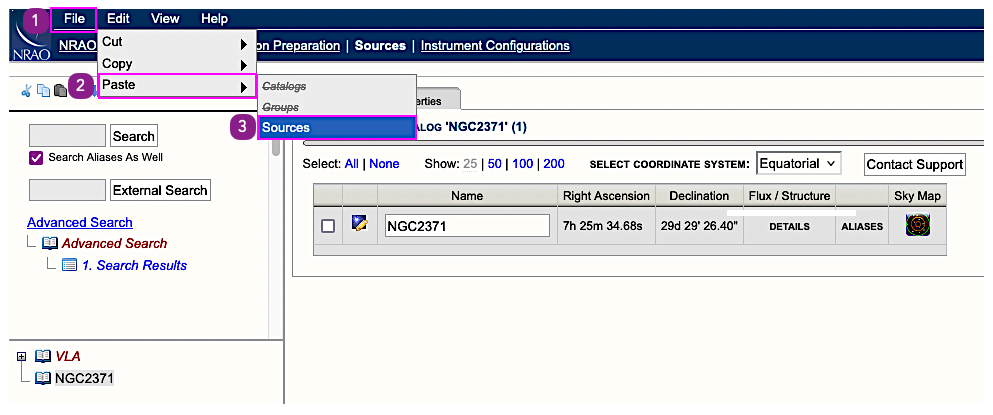The width and height of the screenshot is (993, 415).
Task: Expand the VLA catalog tree node
Action: click(22, 356)
